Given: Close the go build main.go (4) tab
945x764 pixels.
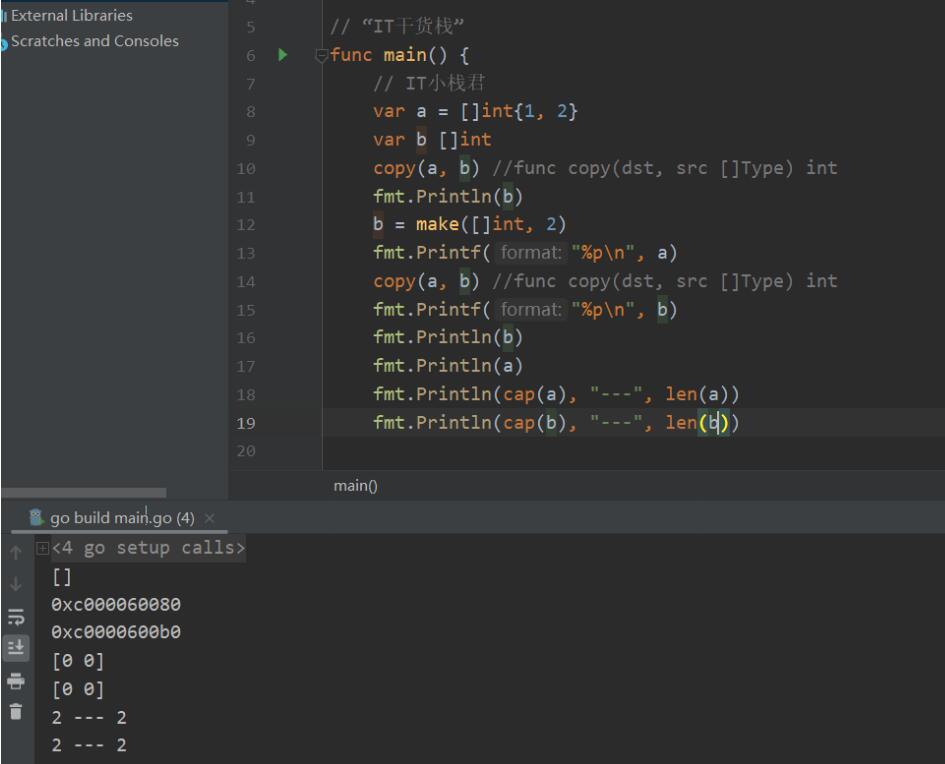Looking at the screenshot, I should click(x=209, y=518).
